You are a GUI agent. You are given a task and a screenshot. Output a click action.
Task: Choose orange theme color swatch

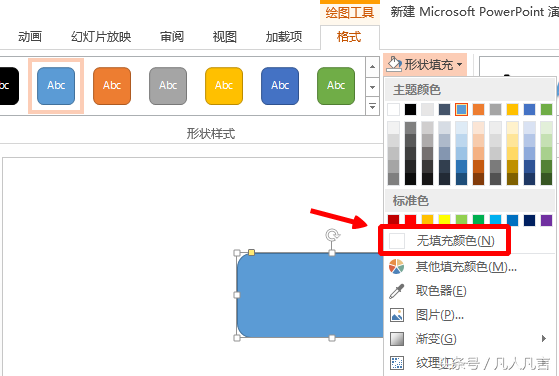478,109
